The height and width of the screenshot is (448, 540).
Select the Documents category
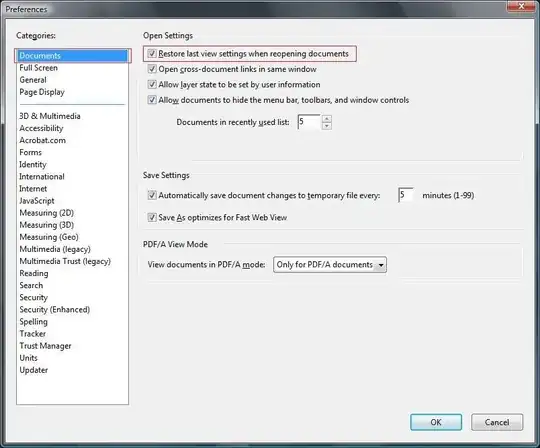coord(73,56)
